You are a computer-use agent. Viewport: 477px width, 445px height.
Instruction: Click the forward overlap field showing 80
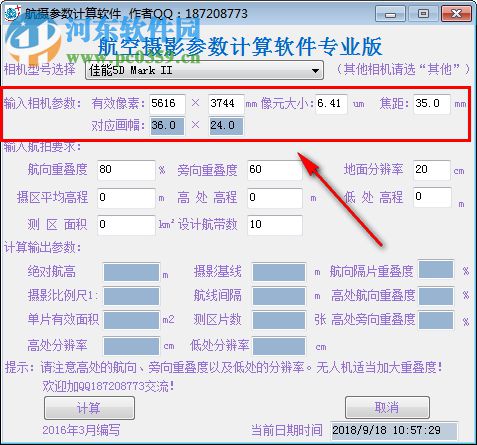point(126,170)
